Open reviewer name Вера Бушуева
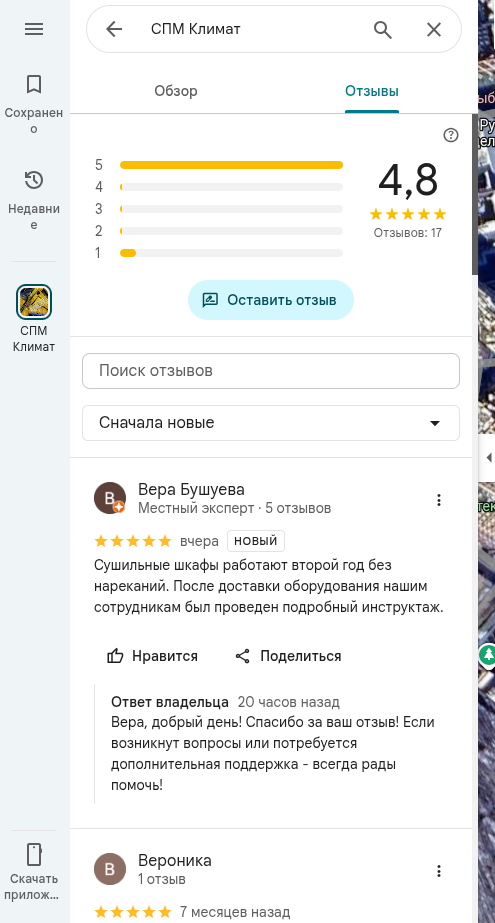 coord(191,489)
